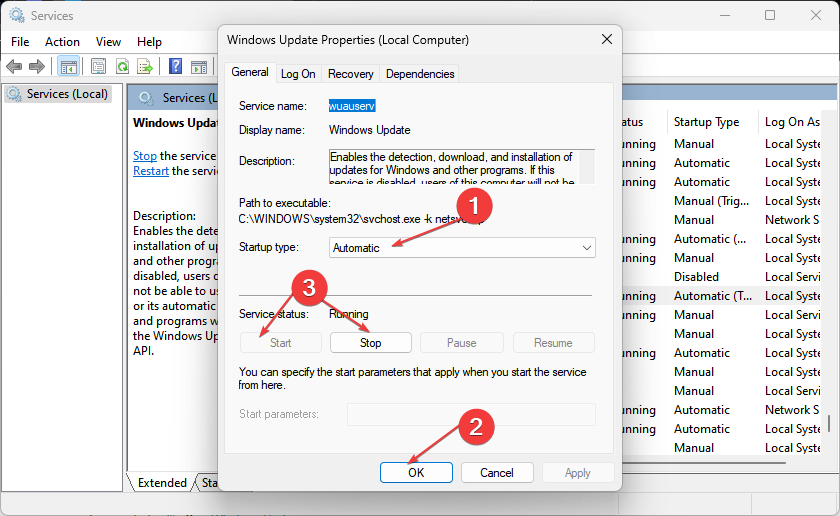840x516 pixels.
Task: Click the Automatic (T... startup type cell
Action: 713,296
